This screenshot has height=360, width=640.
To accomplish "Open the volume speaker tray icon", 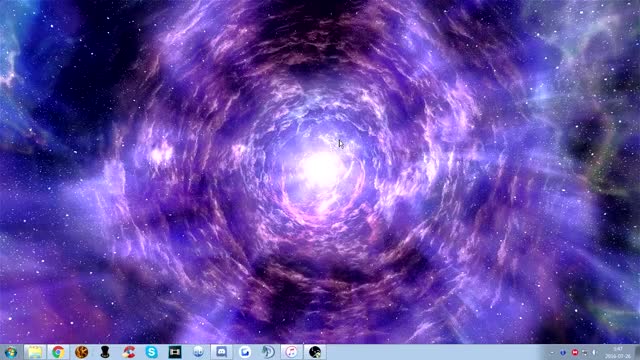I will click(x=595, y=352).
